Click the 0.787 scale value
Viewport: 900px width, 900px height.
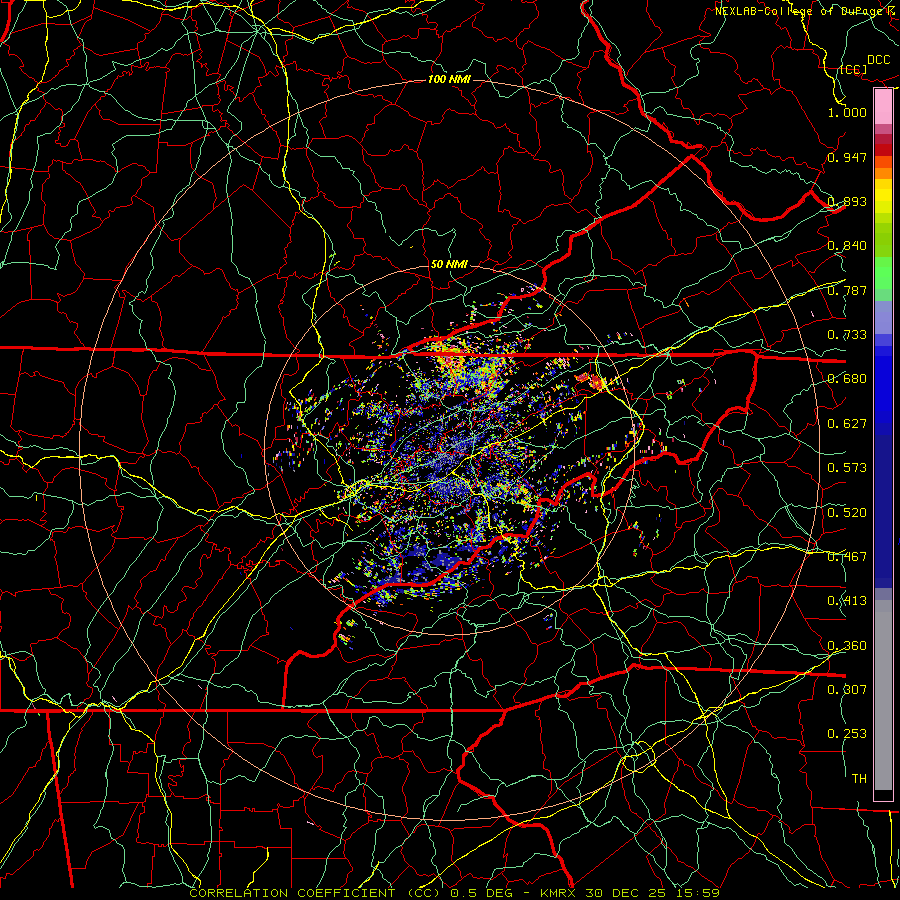coord(847,290)
